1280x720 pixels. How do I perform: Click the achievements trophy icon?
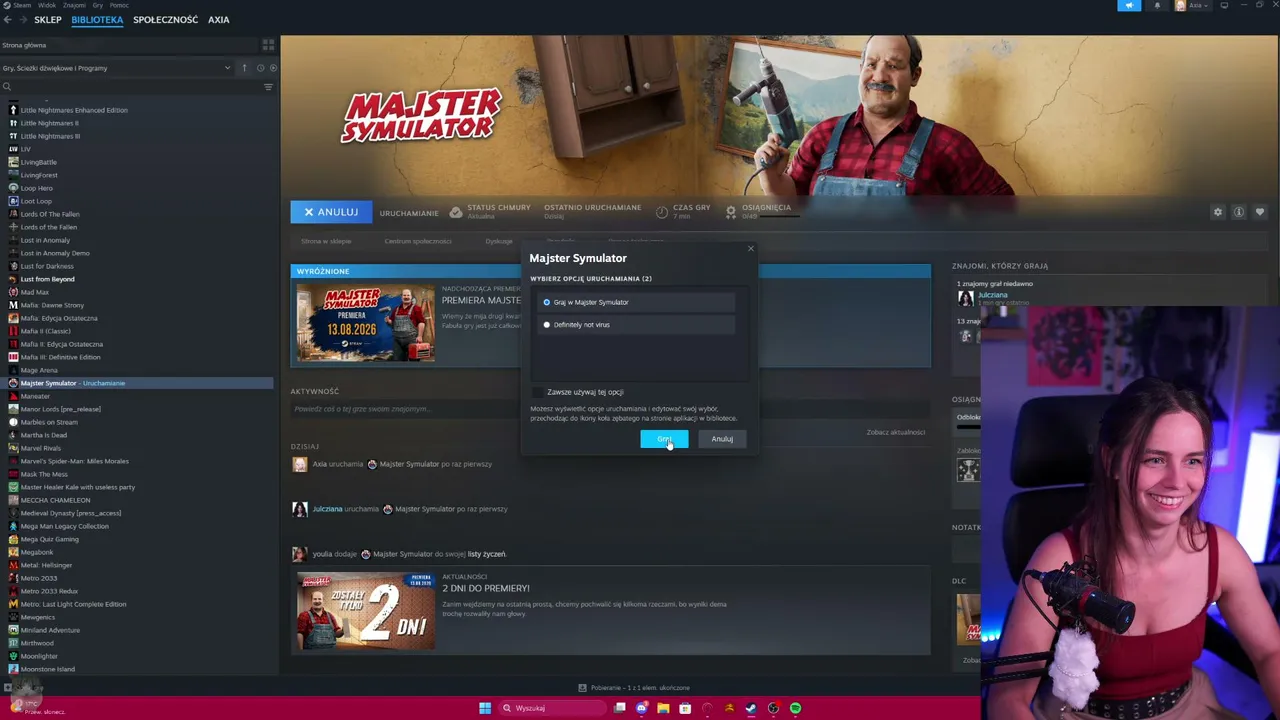(x=731, y=212)
